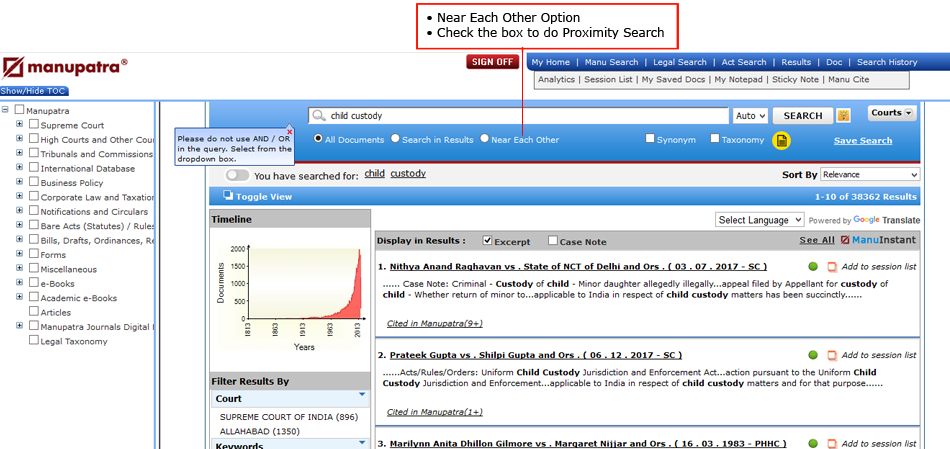Open Act Search menu

pos(744,62)
